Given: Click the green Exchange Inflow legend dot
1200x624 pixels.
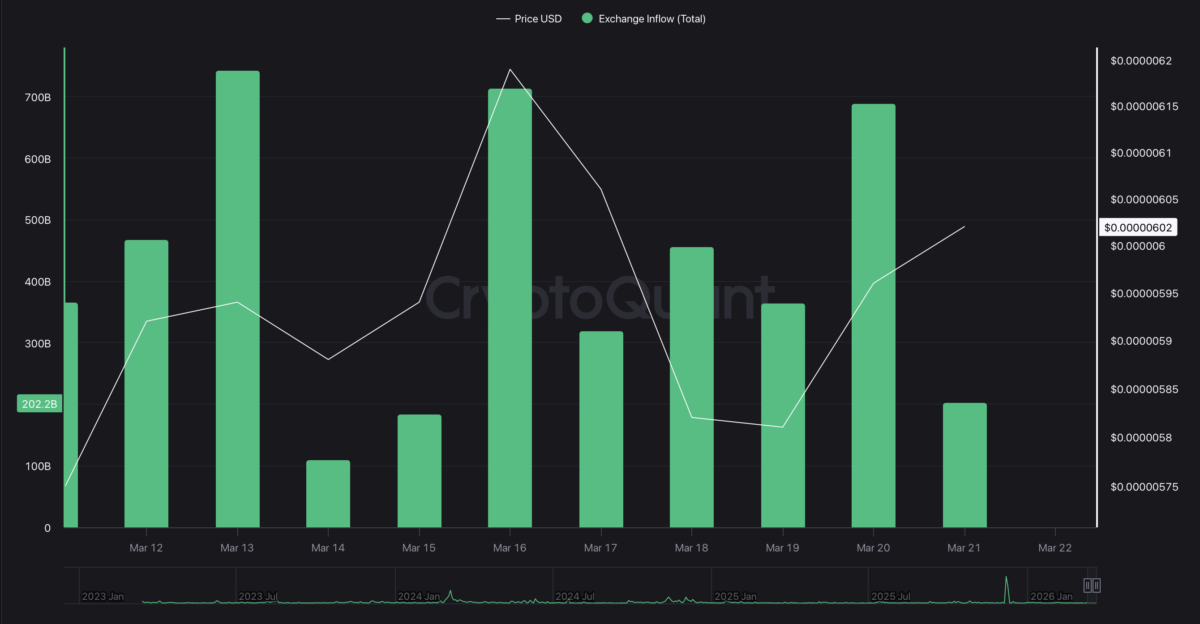Looking at the screenshot, I should click(587, 19).
